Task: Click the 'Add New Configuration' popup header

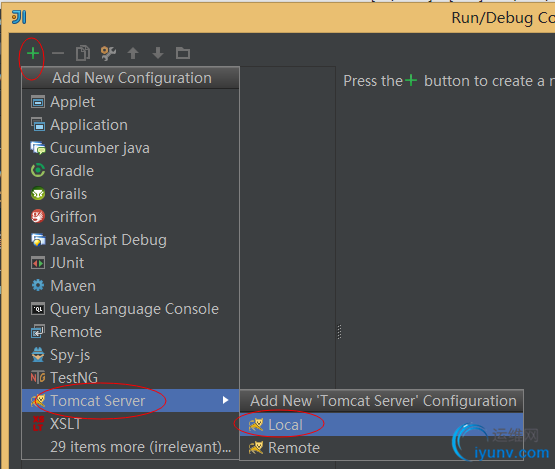Action: 131,78
